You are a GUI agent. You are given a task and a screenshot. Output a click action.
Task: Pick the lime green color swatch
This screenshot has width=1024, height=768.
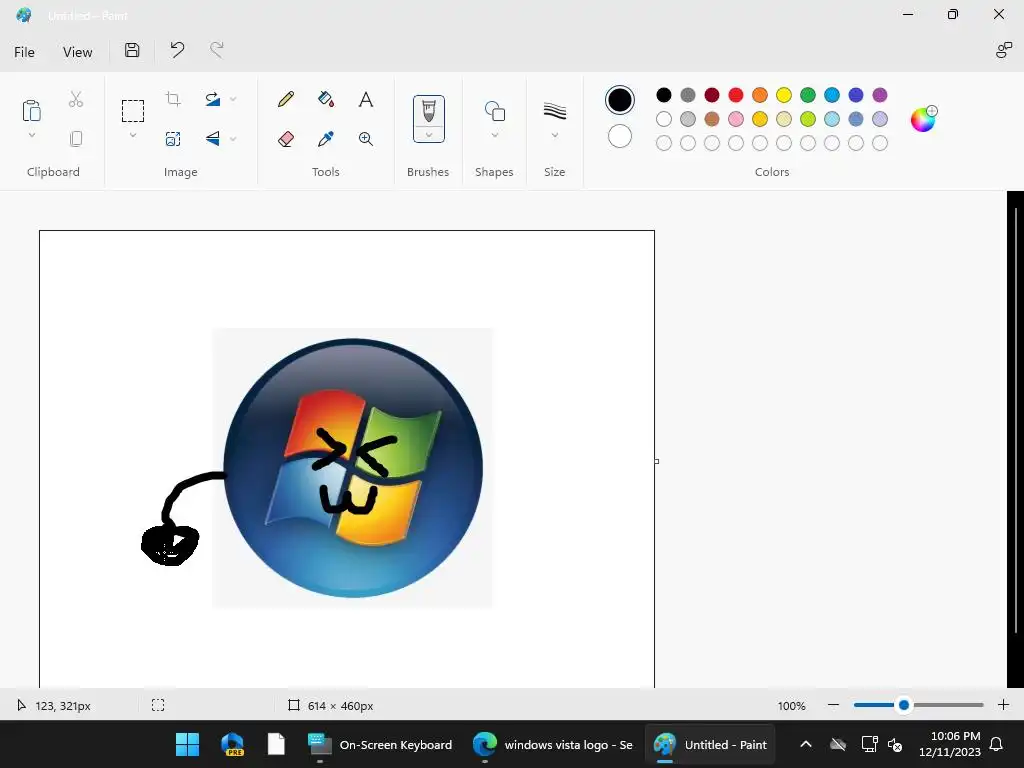click(808, 119)
